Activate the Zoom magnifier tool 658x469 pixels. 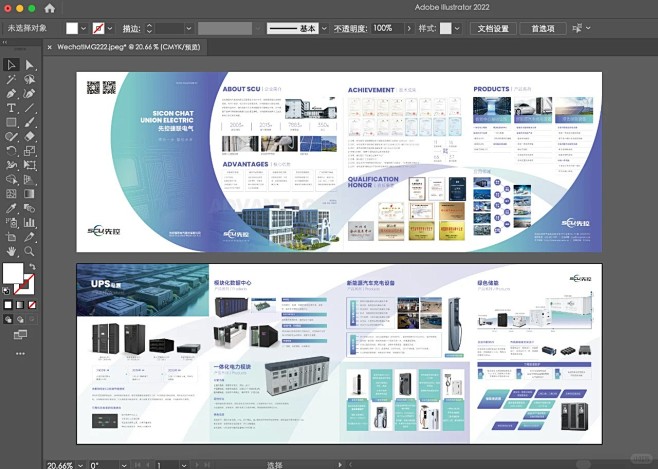tap(29, 252)
